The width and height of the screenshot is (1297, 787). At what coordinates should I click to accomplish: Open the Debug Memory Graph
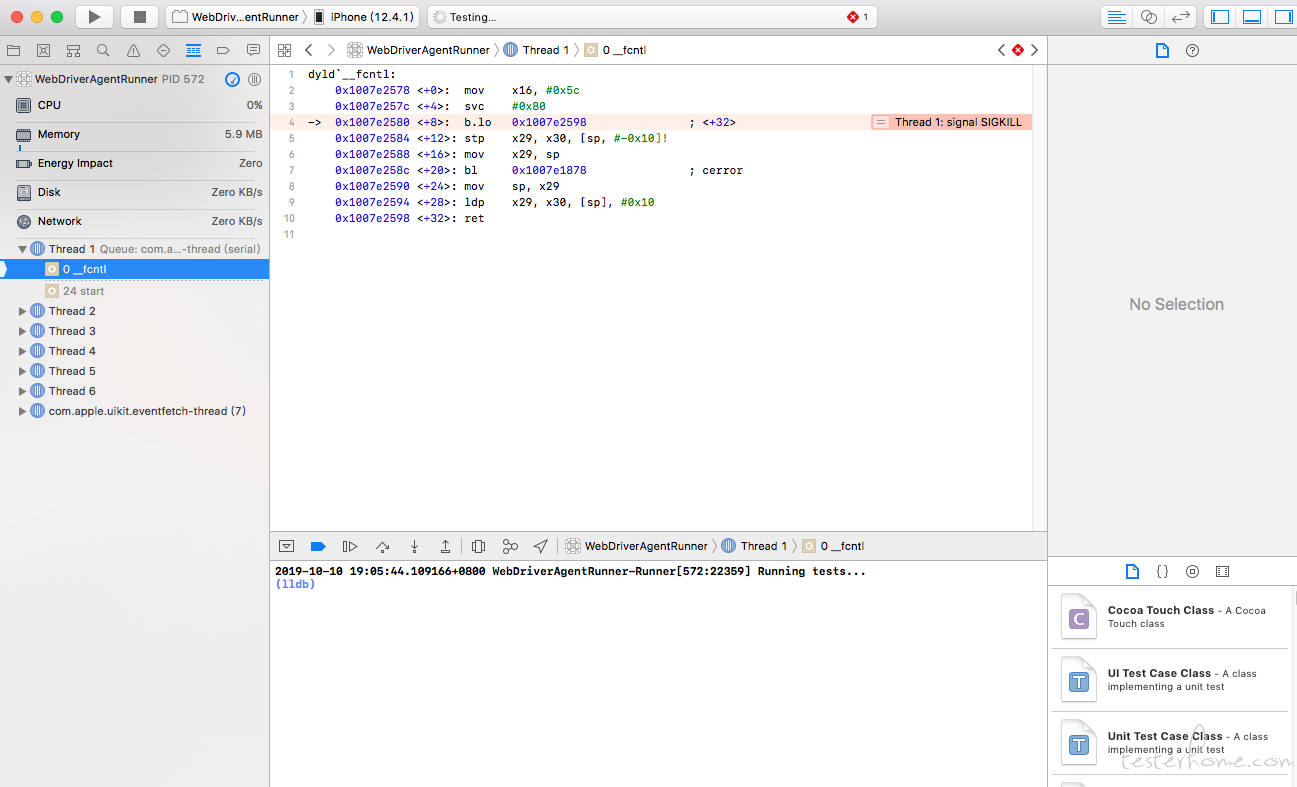510,546
